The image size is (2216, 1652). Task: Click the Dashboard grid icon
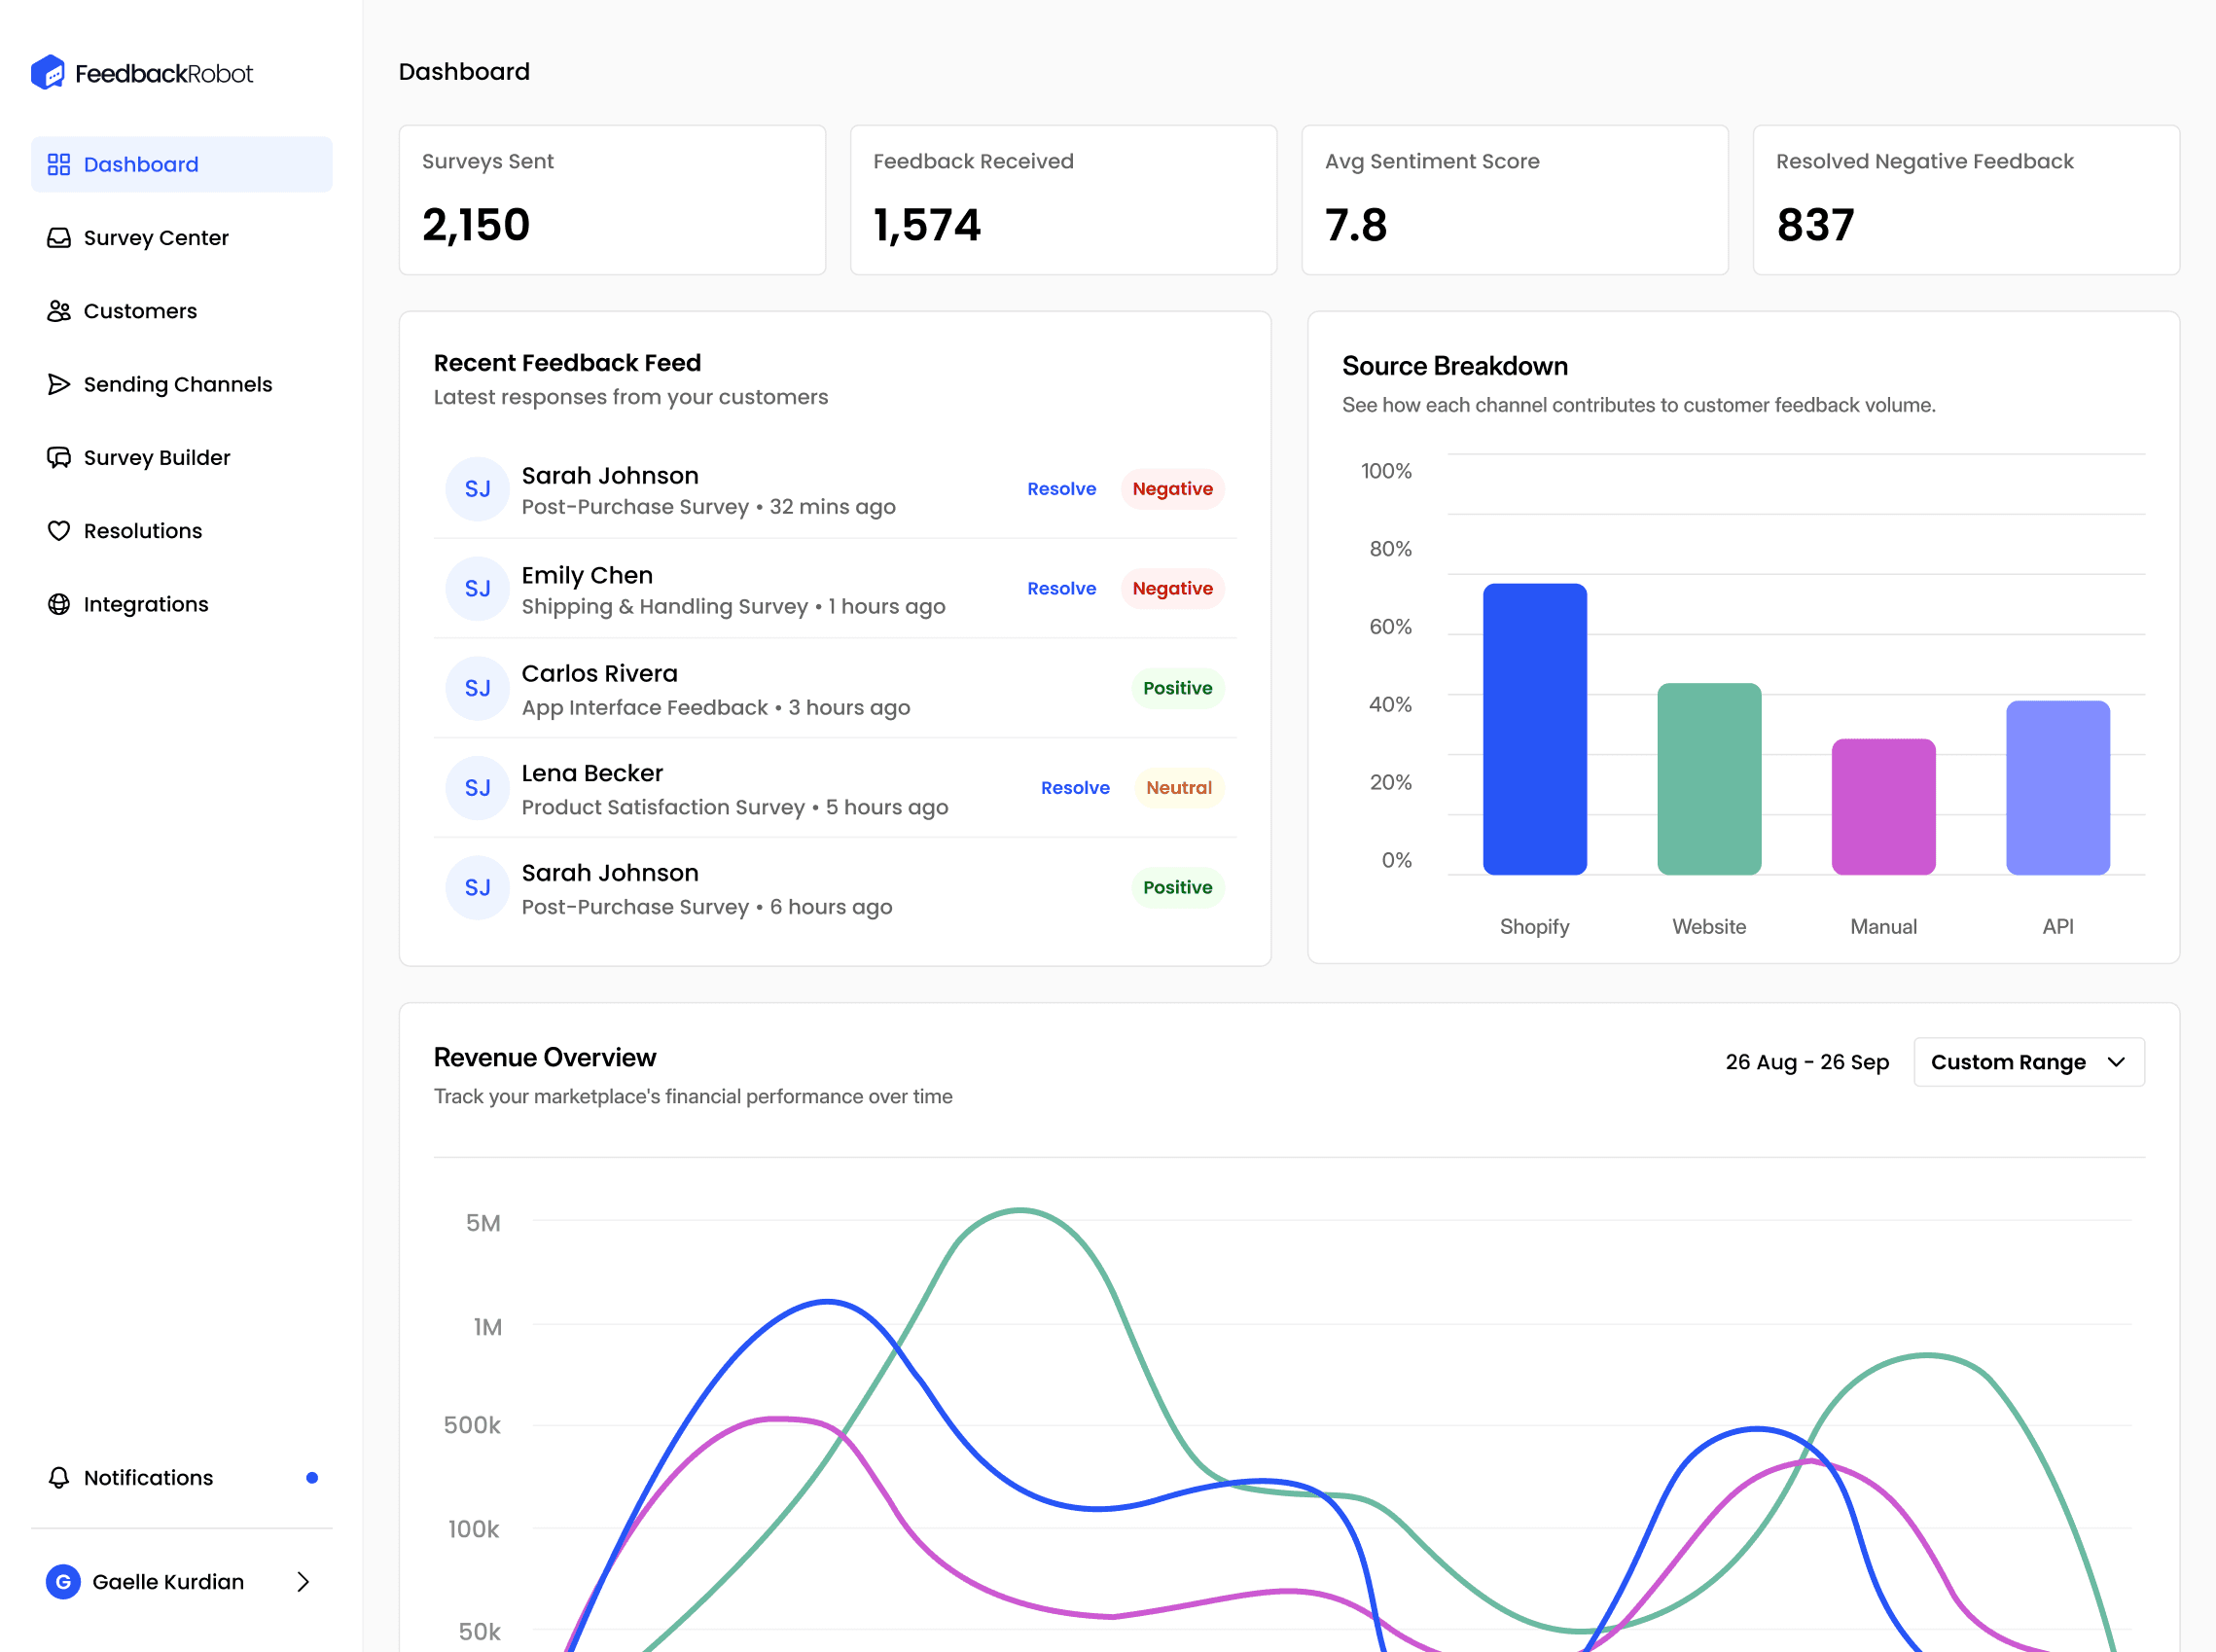coord(59,164)
